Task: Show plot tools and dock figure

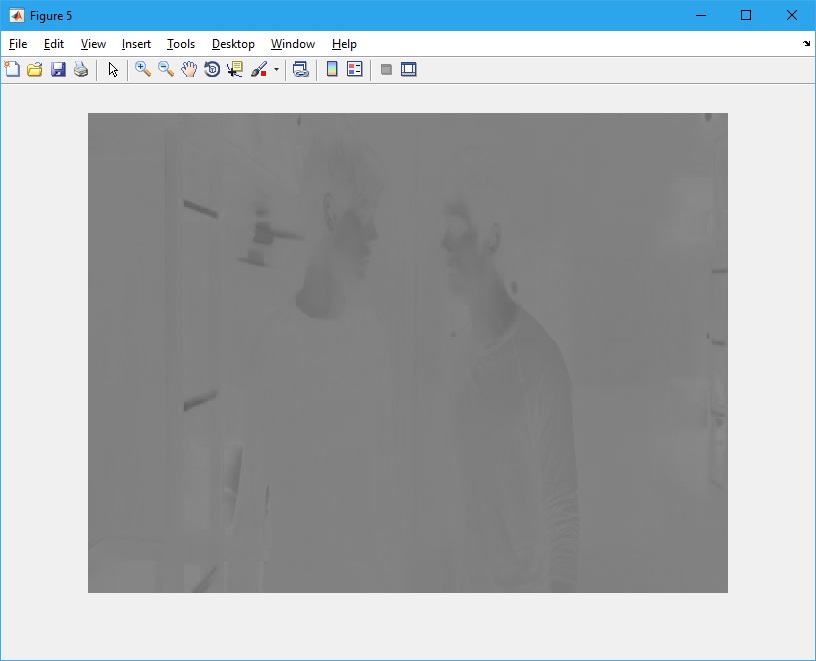Action: click(409, 69)
